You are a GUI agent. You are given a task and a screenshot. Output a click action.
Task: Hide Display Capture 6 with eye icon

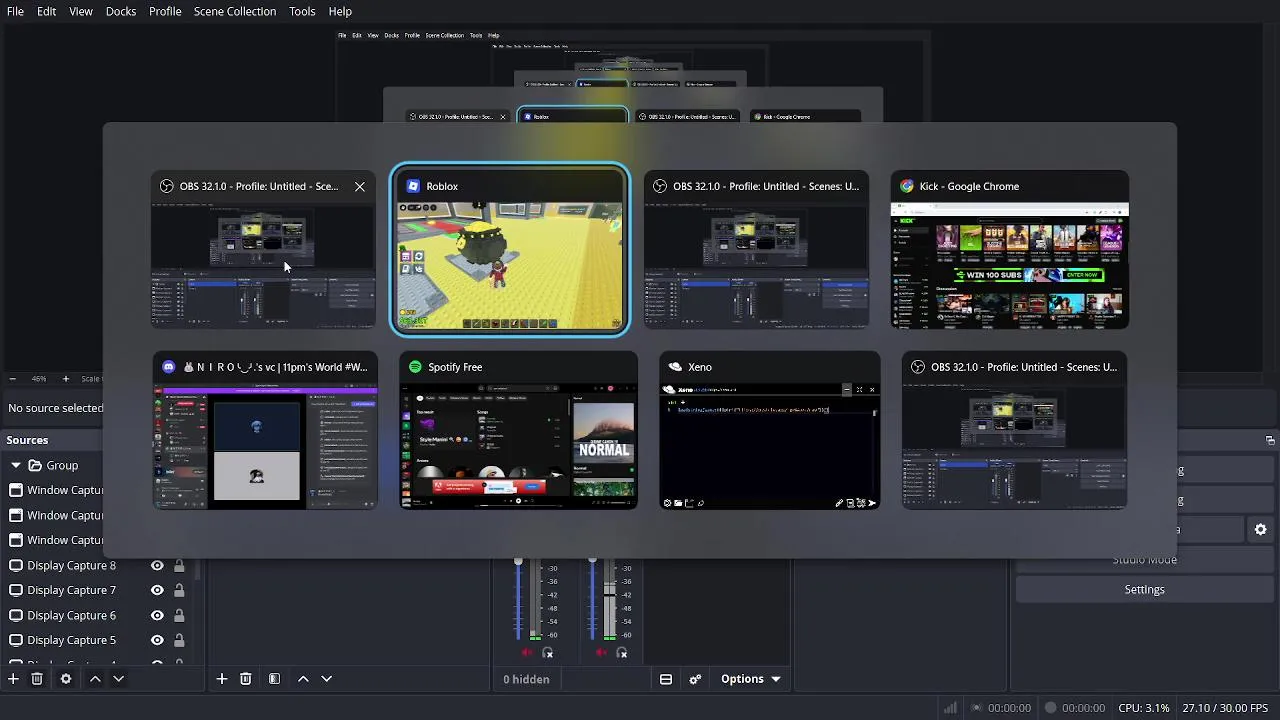point(157,615)
